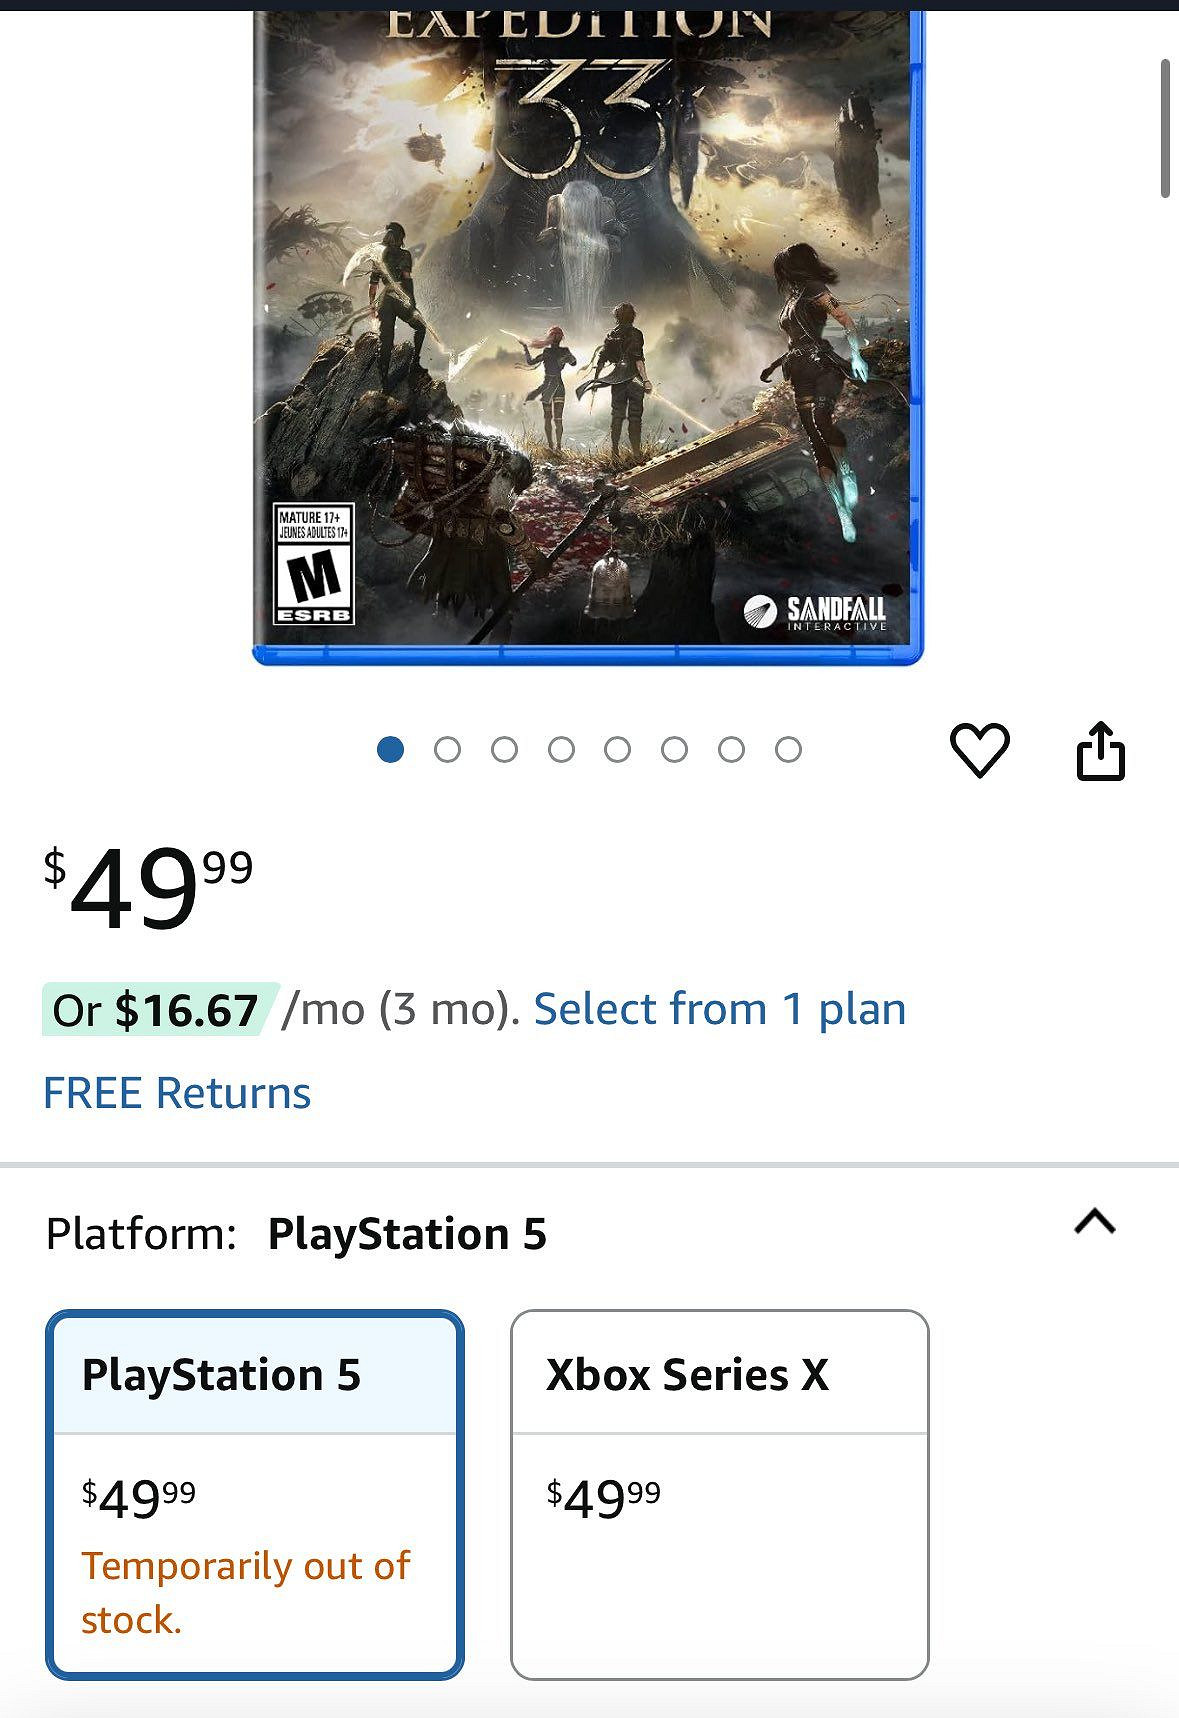Viewport: 1179px width, 1718px height.
Task: Open the FREE Returns link
Action: [177, 1093]
